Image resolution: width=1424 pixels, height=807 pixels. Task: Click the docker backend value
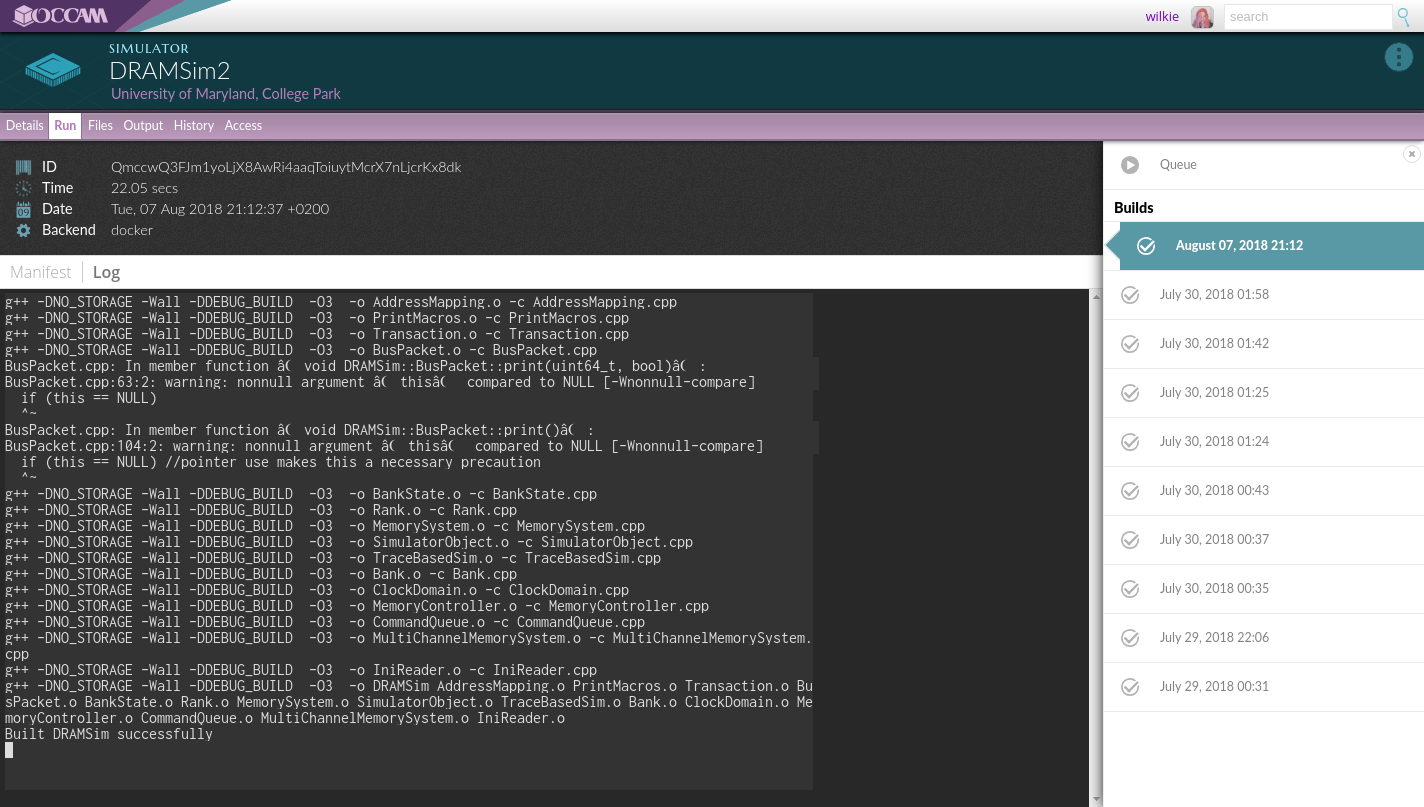132,230
